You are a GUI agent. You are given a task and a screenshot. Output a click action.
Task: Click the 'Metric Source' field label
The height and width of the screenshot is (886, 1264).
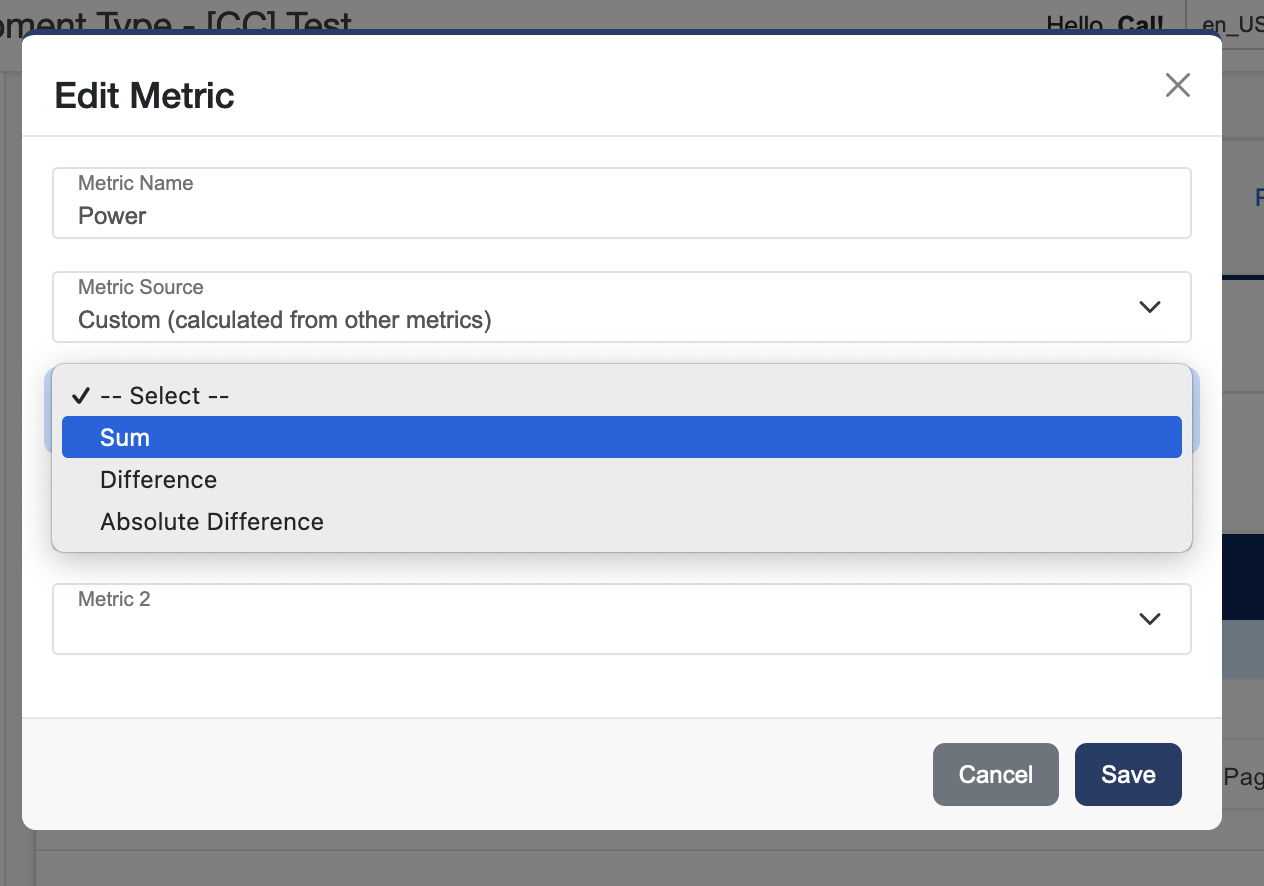pyautogui.click(x=141, y=287)
